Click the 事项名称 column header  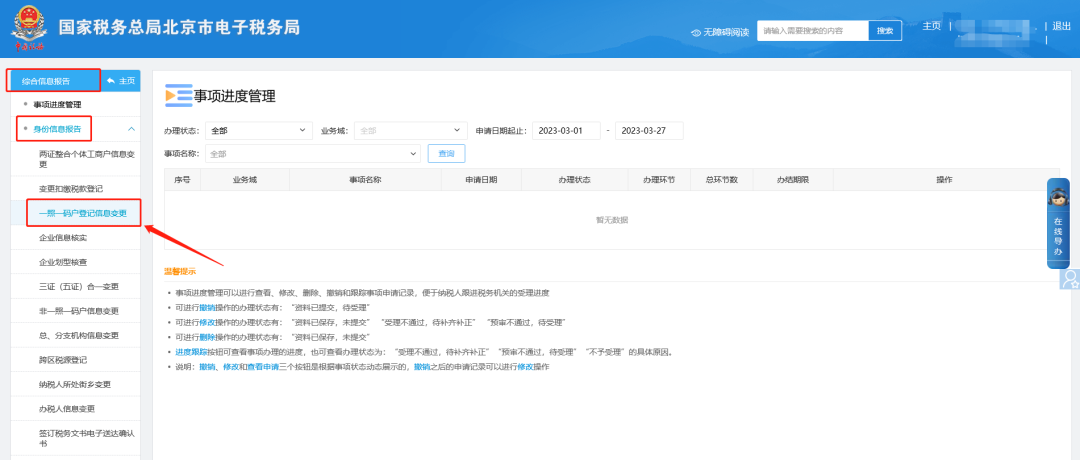point(366,180)
